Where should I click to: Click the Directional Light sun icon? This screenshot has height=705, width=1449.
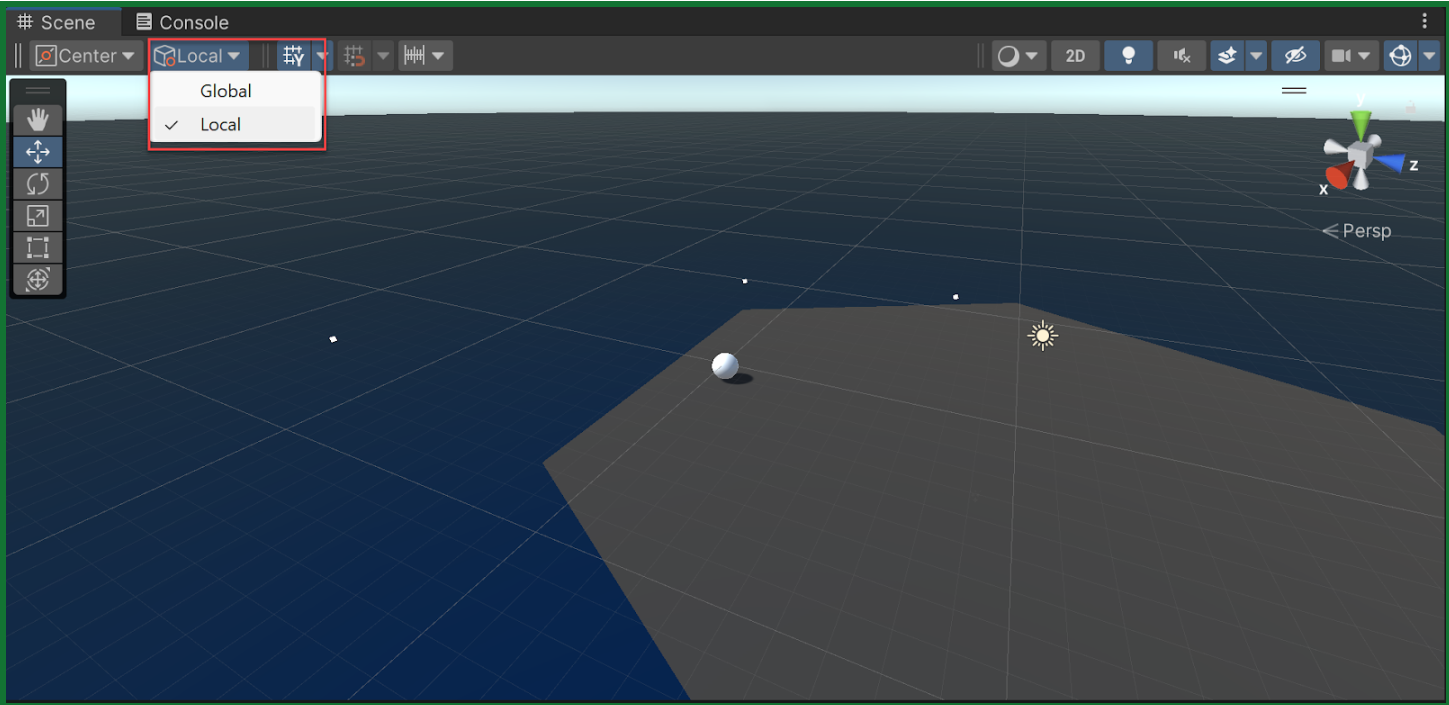click(x=1043, y=336)
